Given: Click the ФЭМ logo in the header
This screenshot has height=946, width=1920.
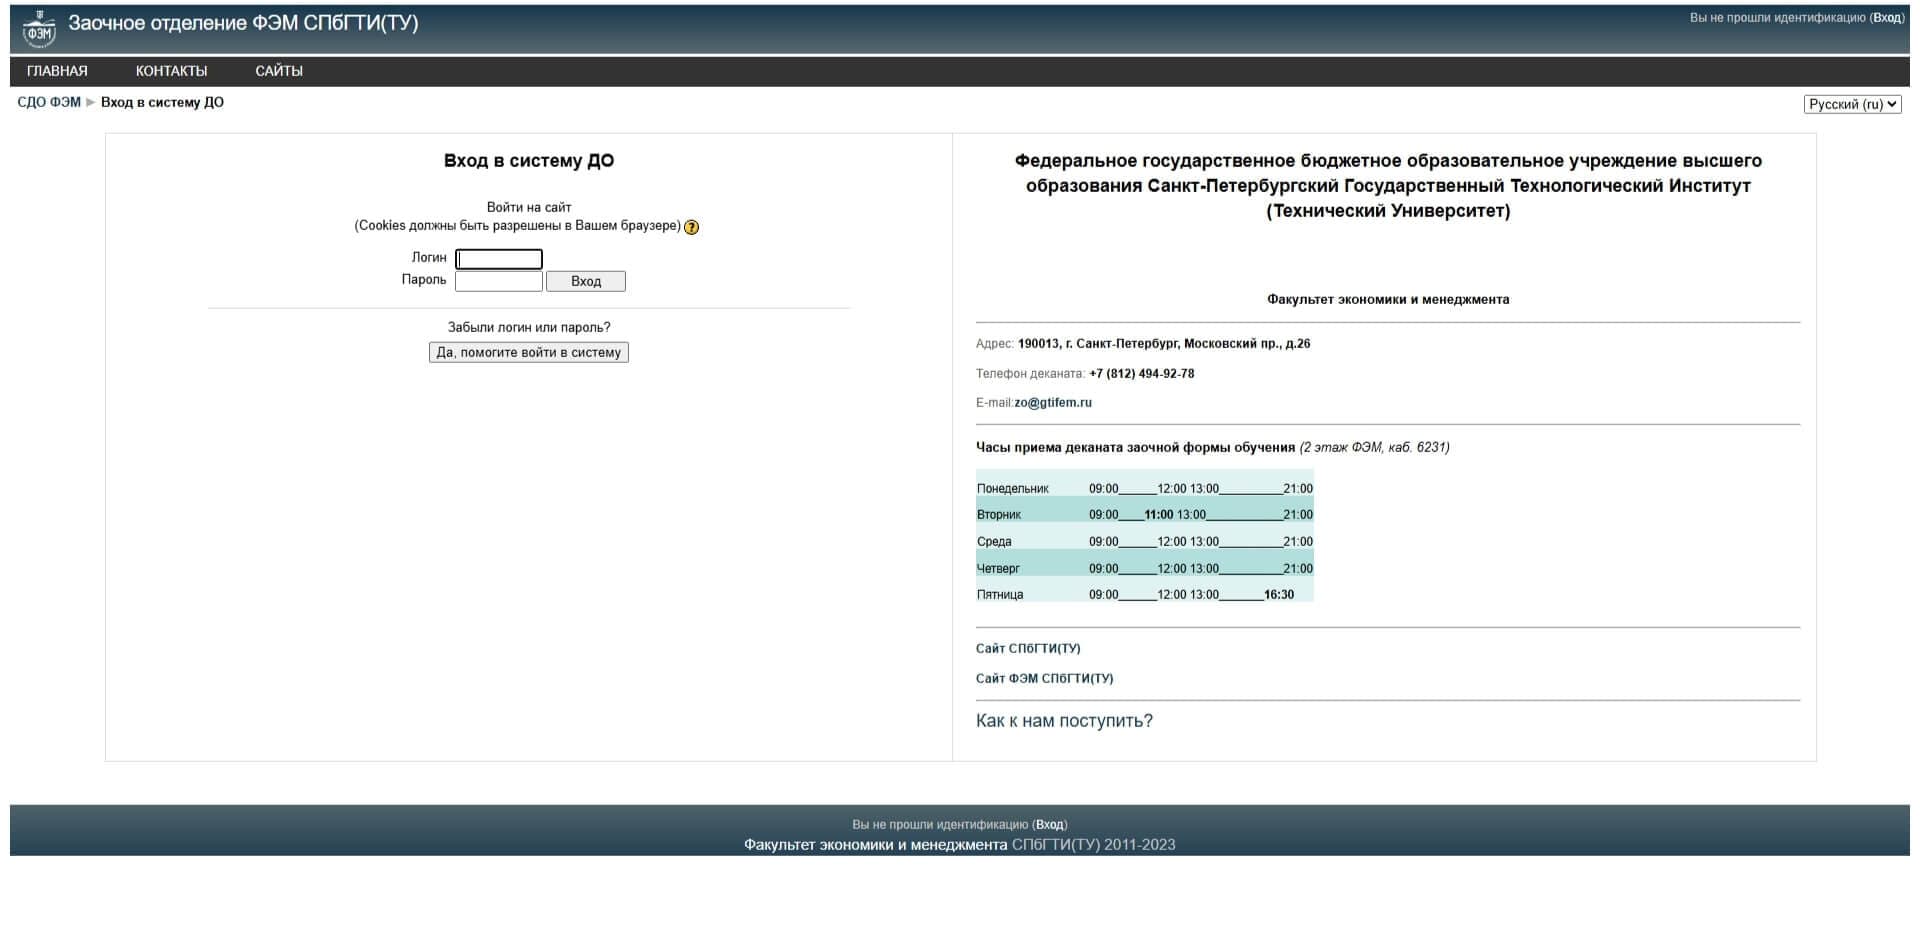Looking at the screenshot, I should point(39,29).
